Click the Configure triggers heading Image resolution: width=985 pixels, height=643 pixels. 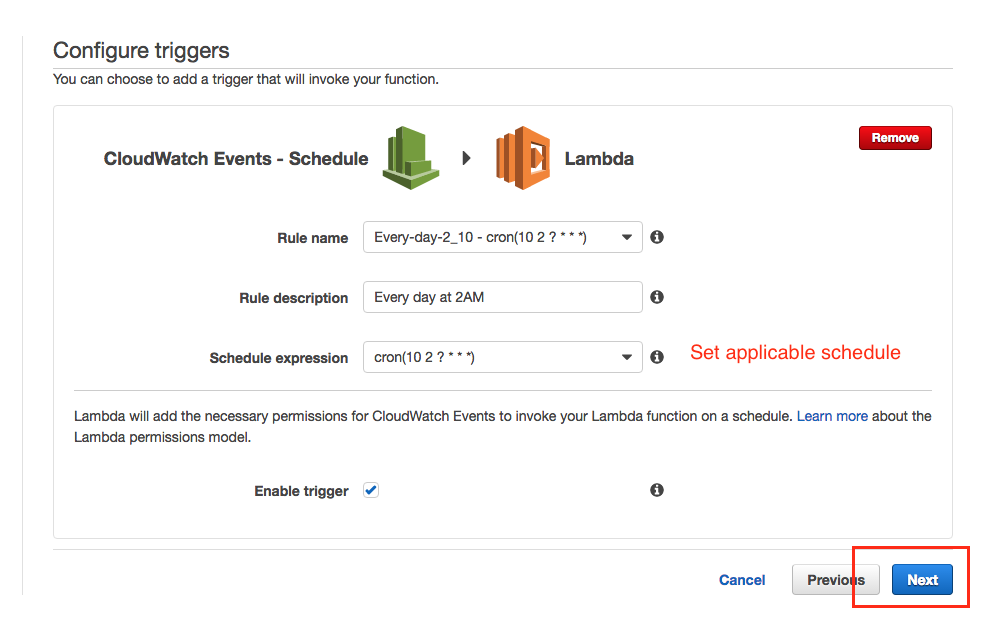tap(141, 51)
